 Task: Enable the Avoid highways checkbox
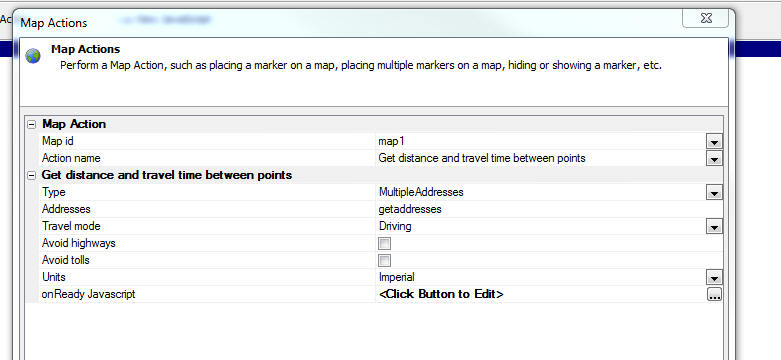pyautogui.click(x=385, y=243)
